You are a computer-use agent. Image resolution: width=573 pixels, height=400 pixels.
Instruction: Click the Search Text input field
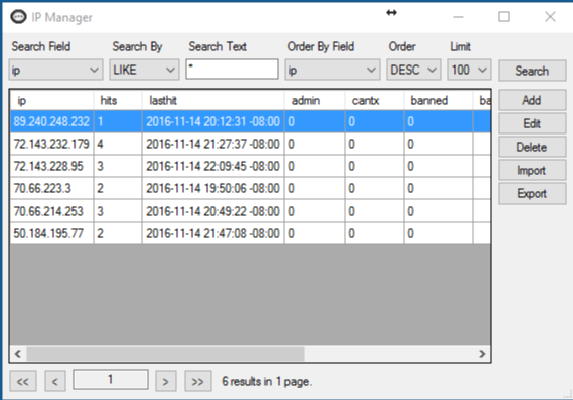[232, 69]
